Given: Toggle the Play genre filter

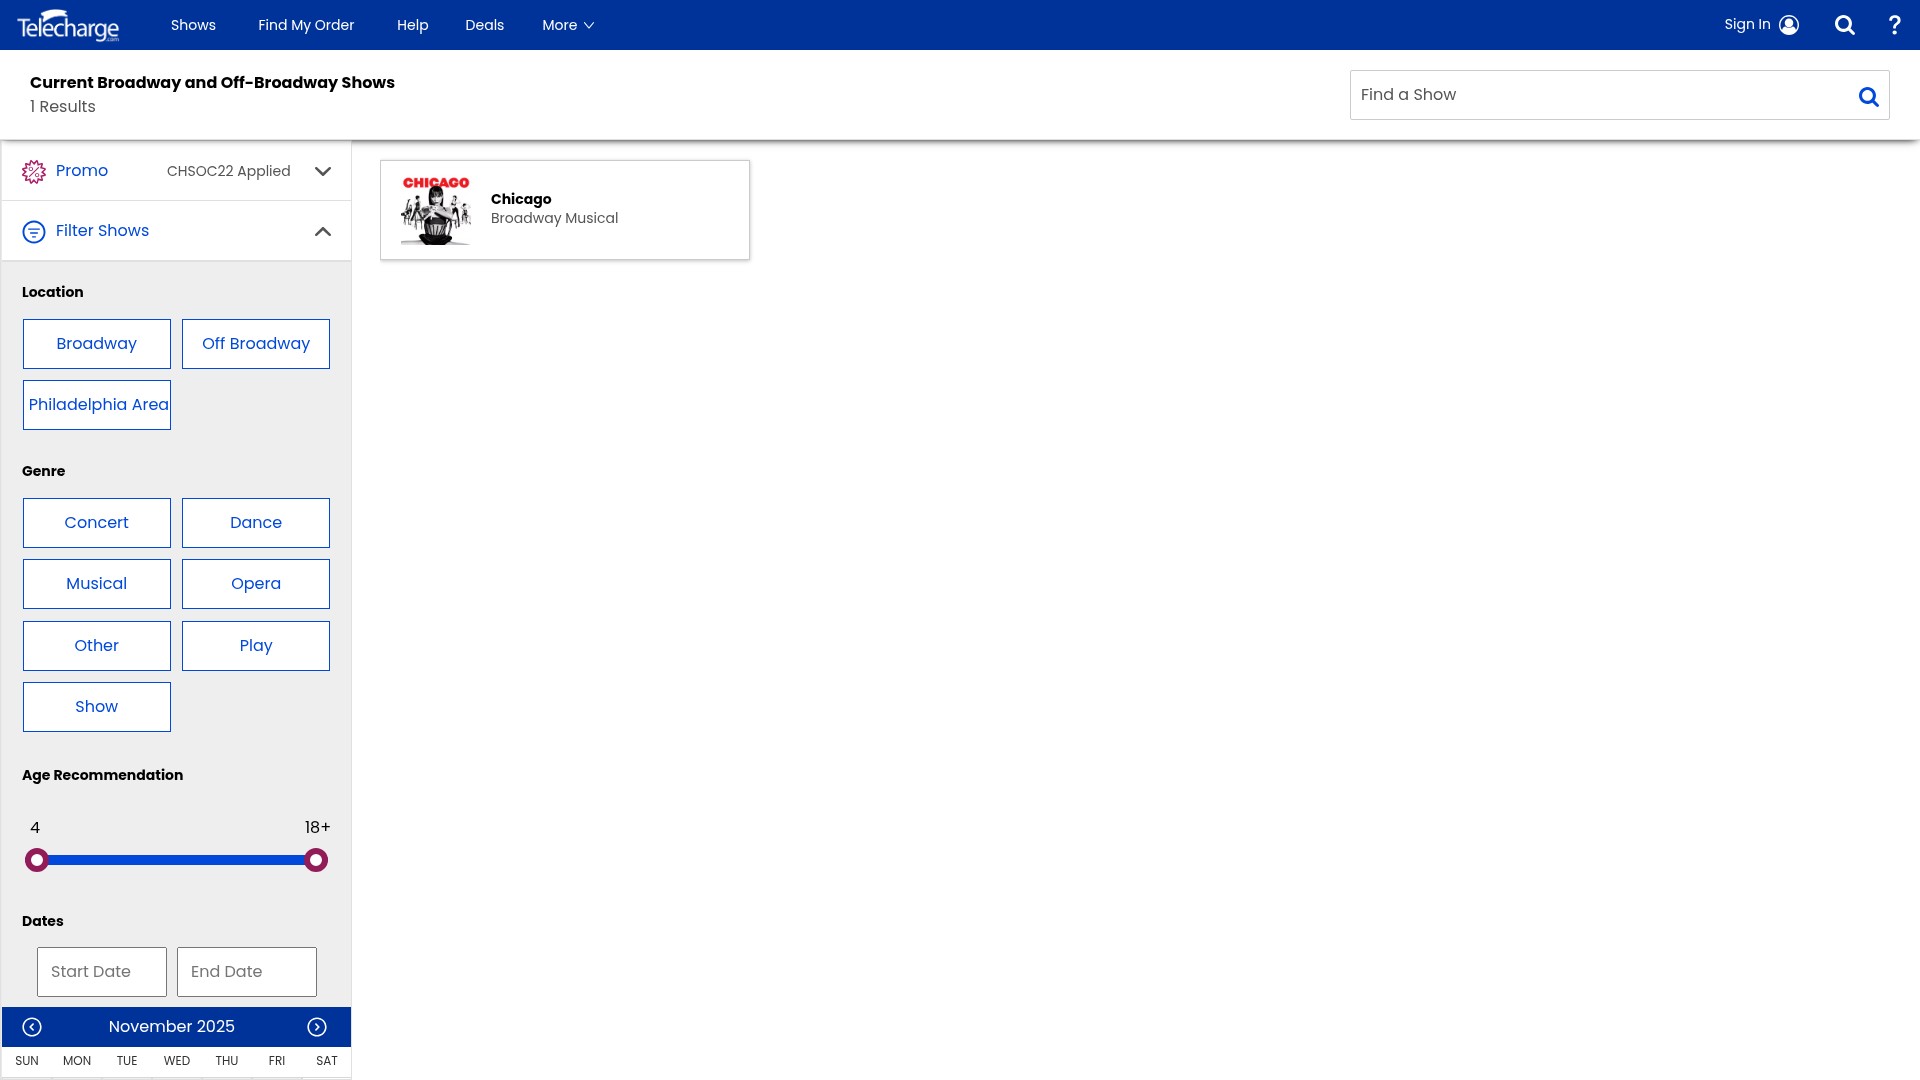Looking at the screenshot, I should click(256, 646).
